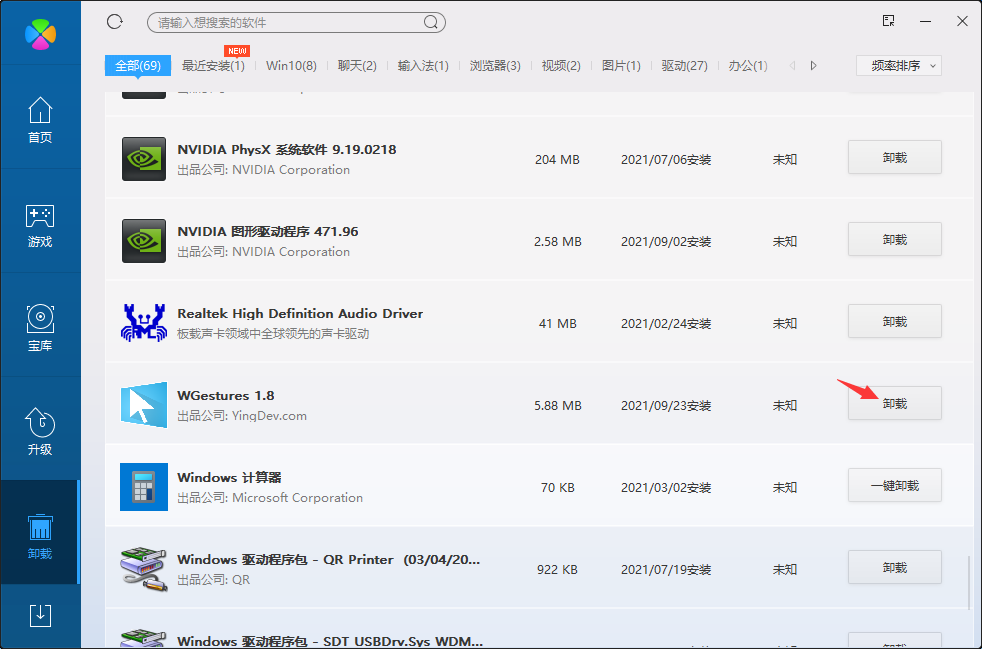
Task: Switch to 最近安装(1) tab
Action: (213, 66)
